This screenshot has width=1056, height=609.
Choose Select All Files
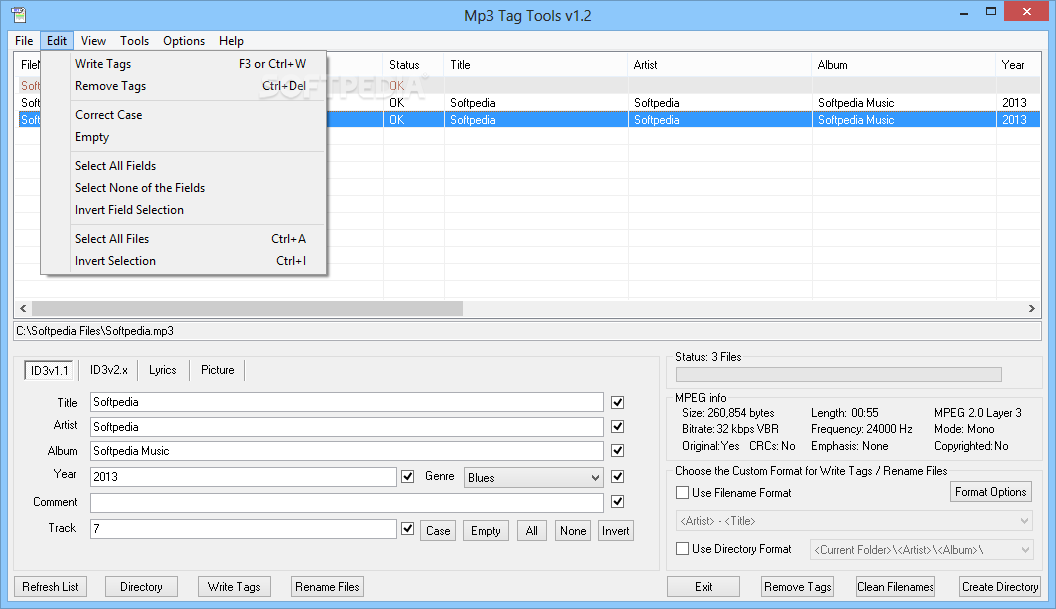(184, 239)
